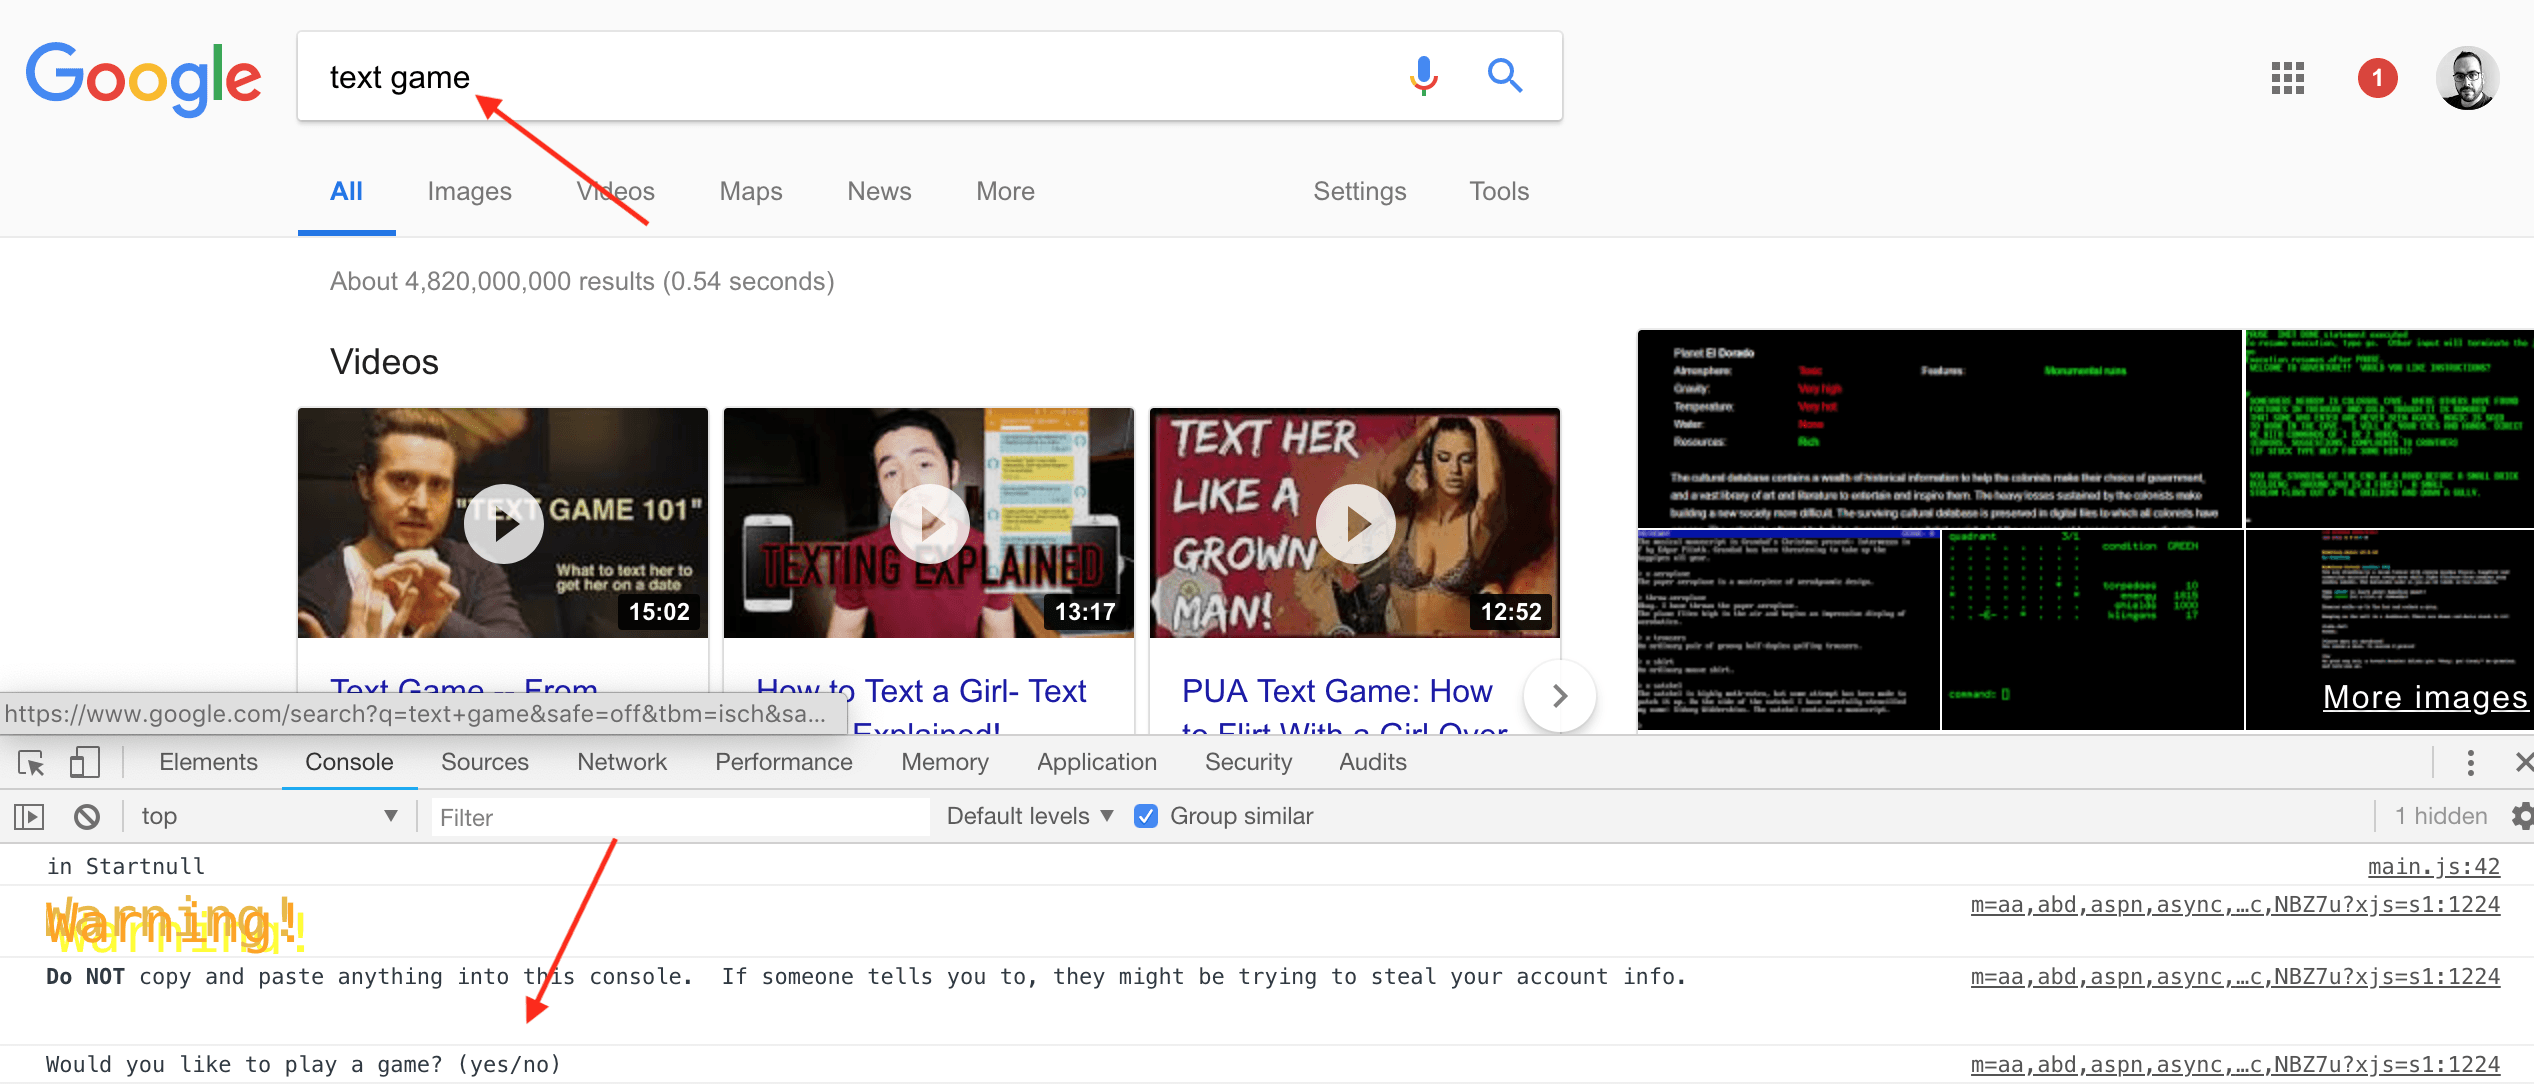Open the Sources DevTools tab
The height and width of the screenshot is (1086, 2534).
click(x=485, y=762)
